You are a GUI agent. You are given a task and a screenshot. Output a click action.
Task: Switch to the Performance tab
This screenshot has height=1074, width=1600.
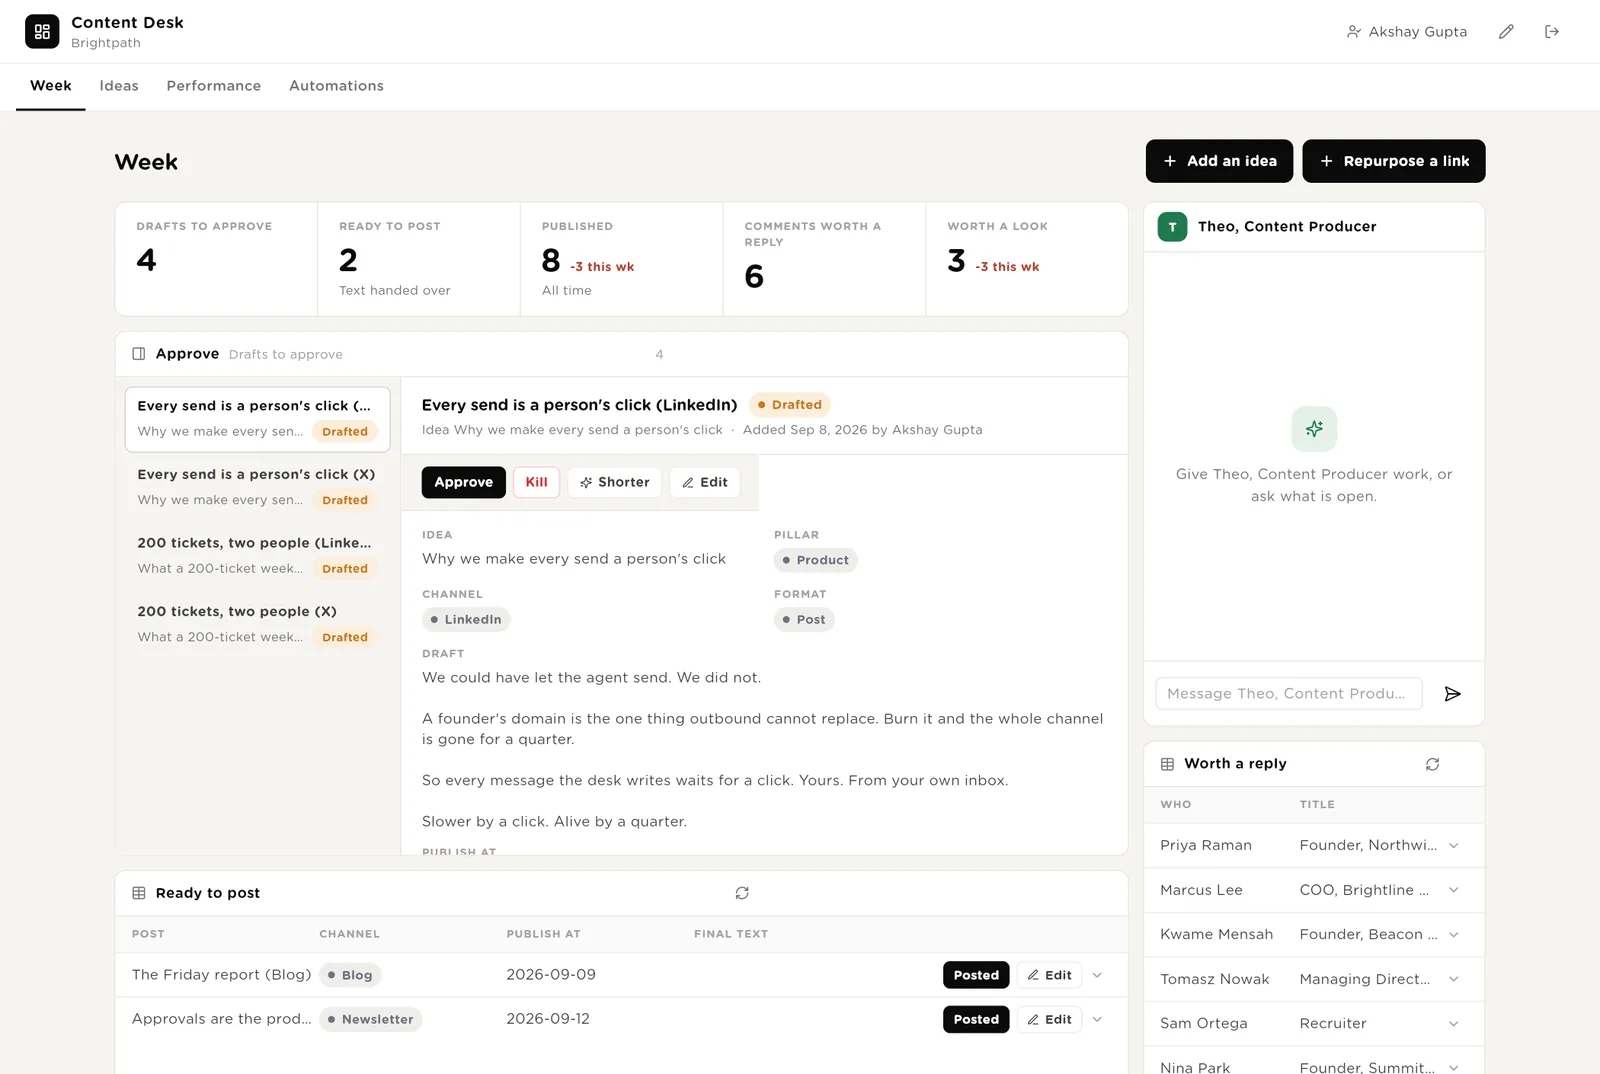click(214, 86)
